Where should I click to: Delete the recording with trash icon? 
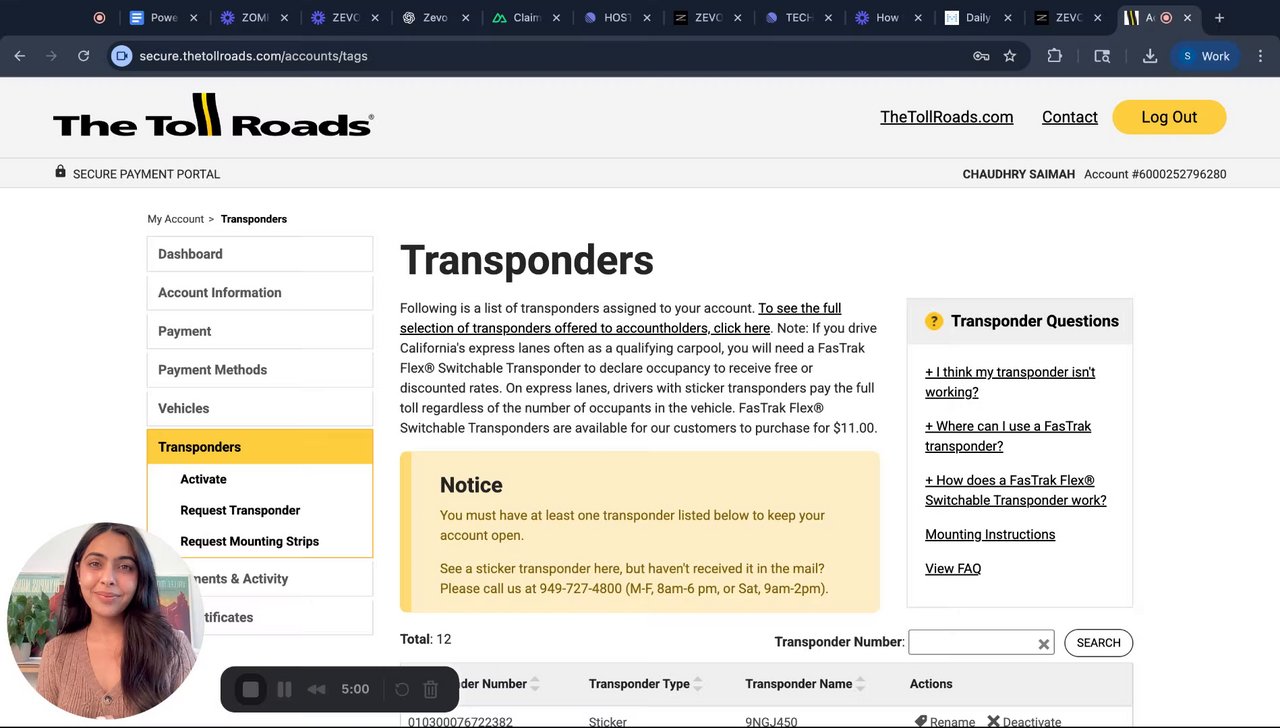pyautogui.click(x=431, y=689)
